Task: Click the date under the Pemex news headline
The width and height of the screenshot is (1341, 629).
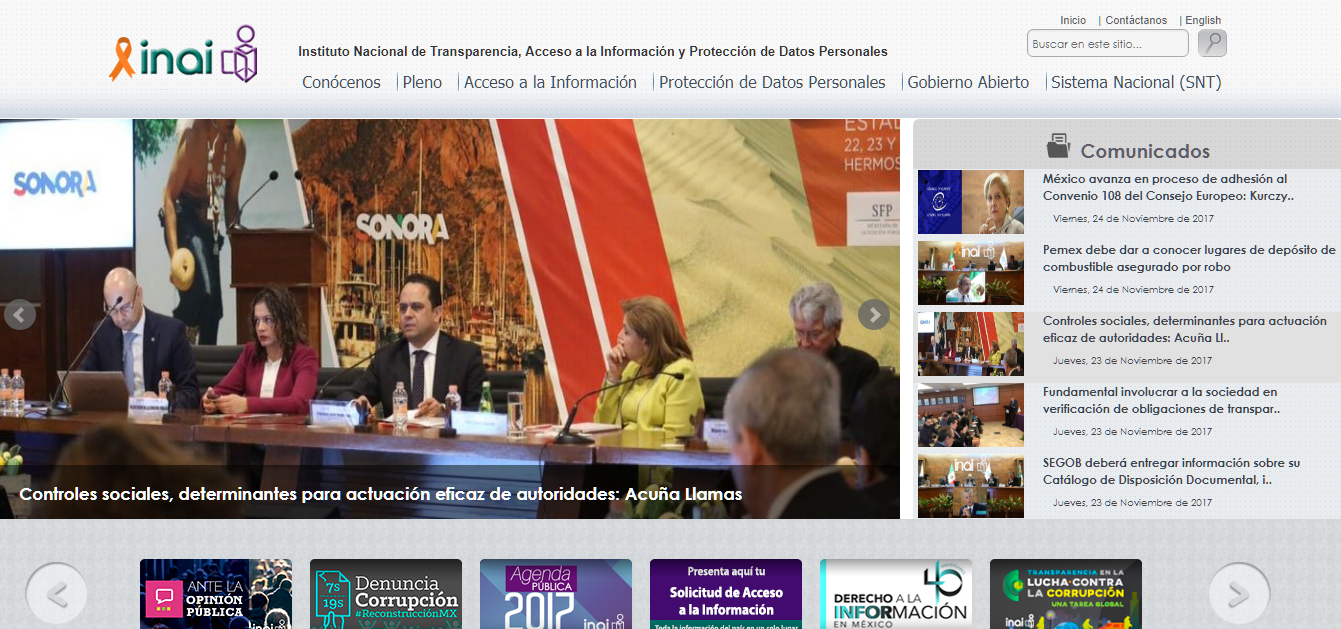Action: point(1133,290)
